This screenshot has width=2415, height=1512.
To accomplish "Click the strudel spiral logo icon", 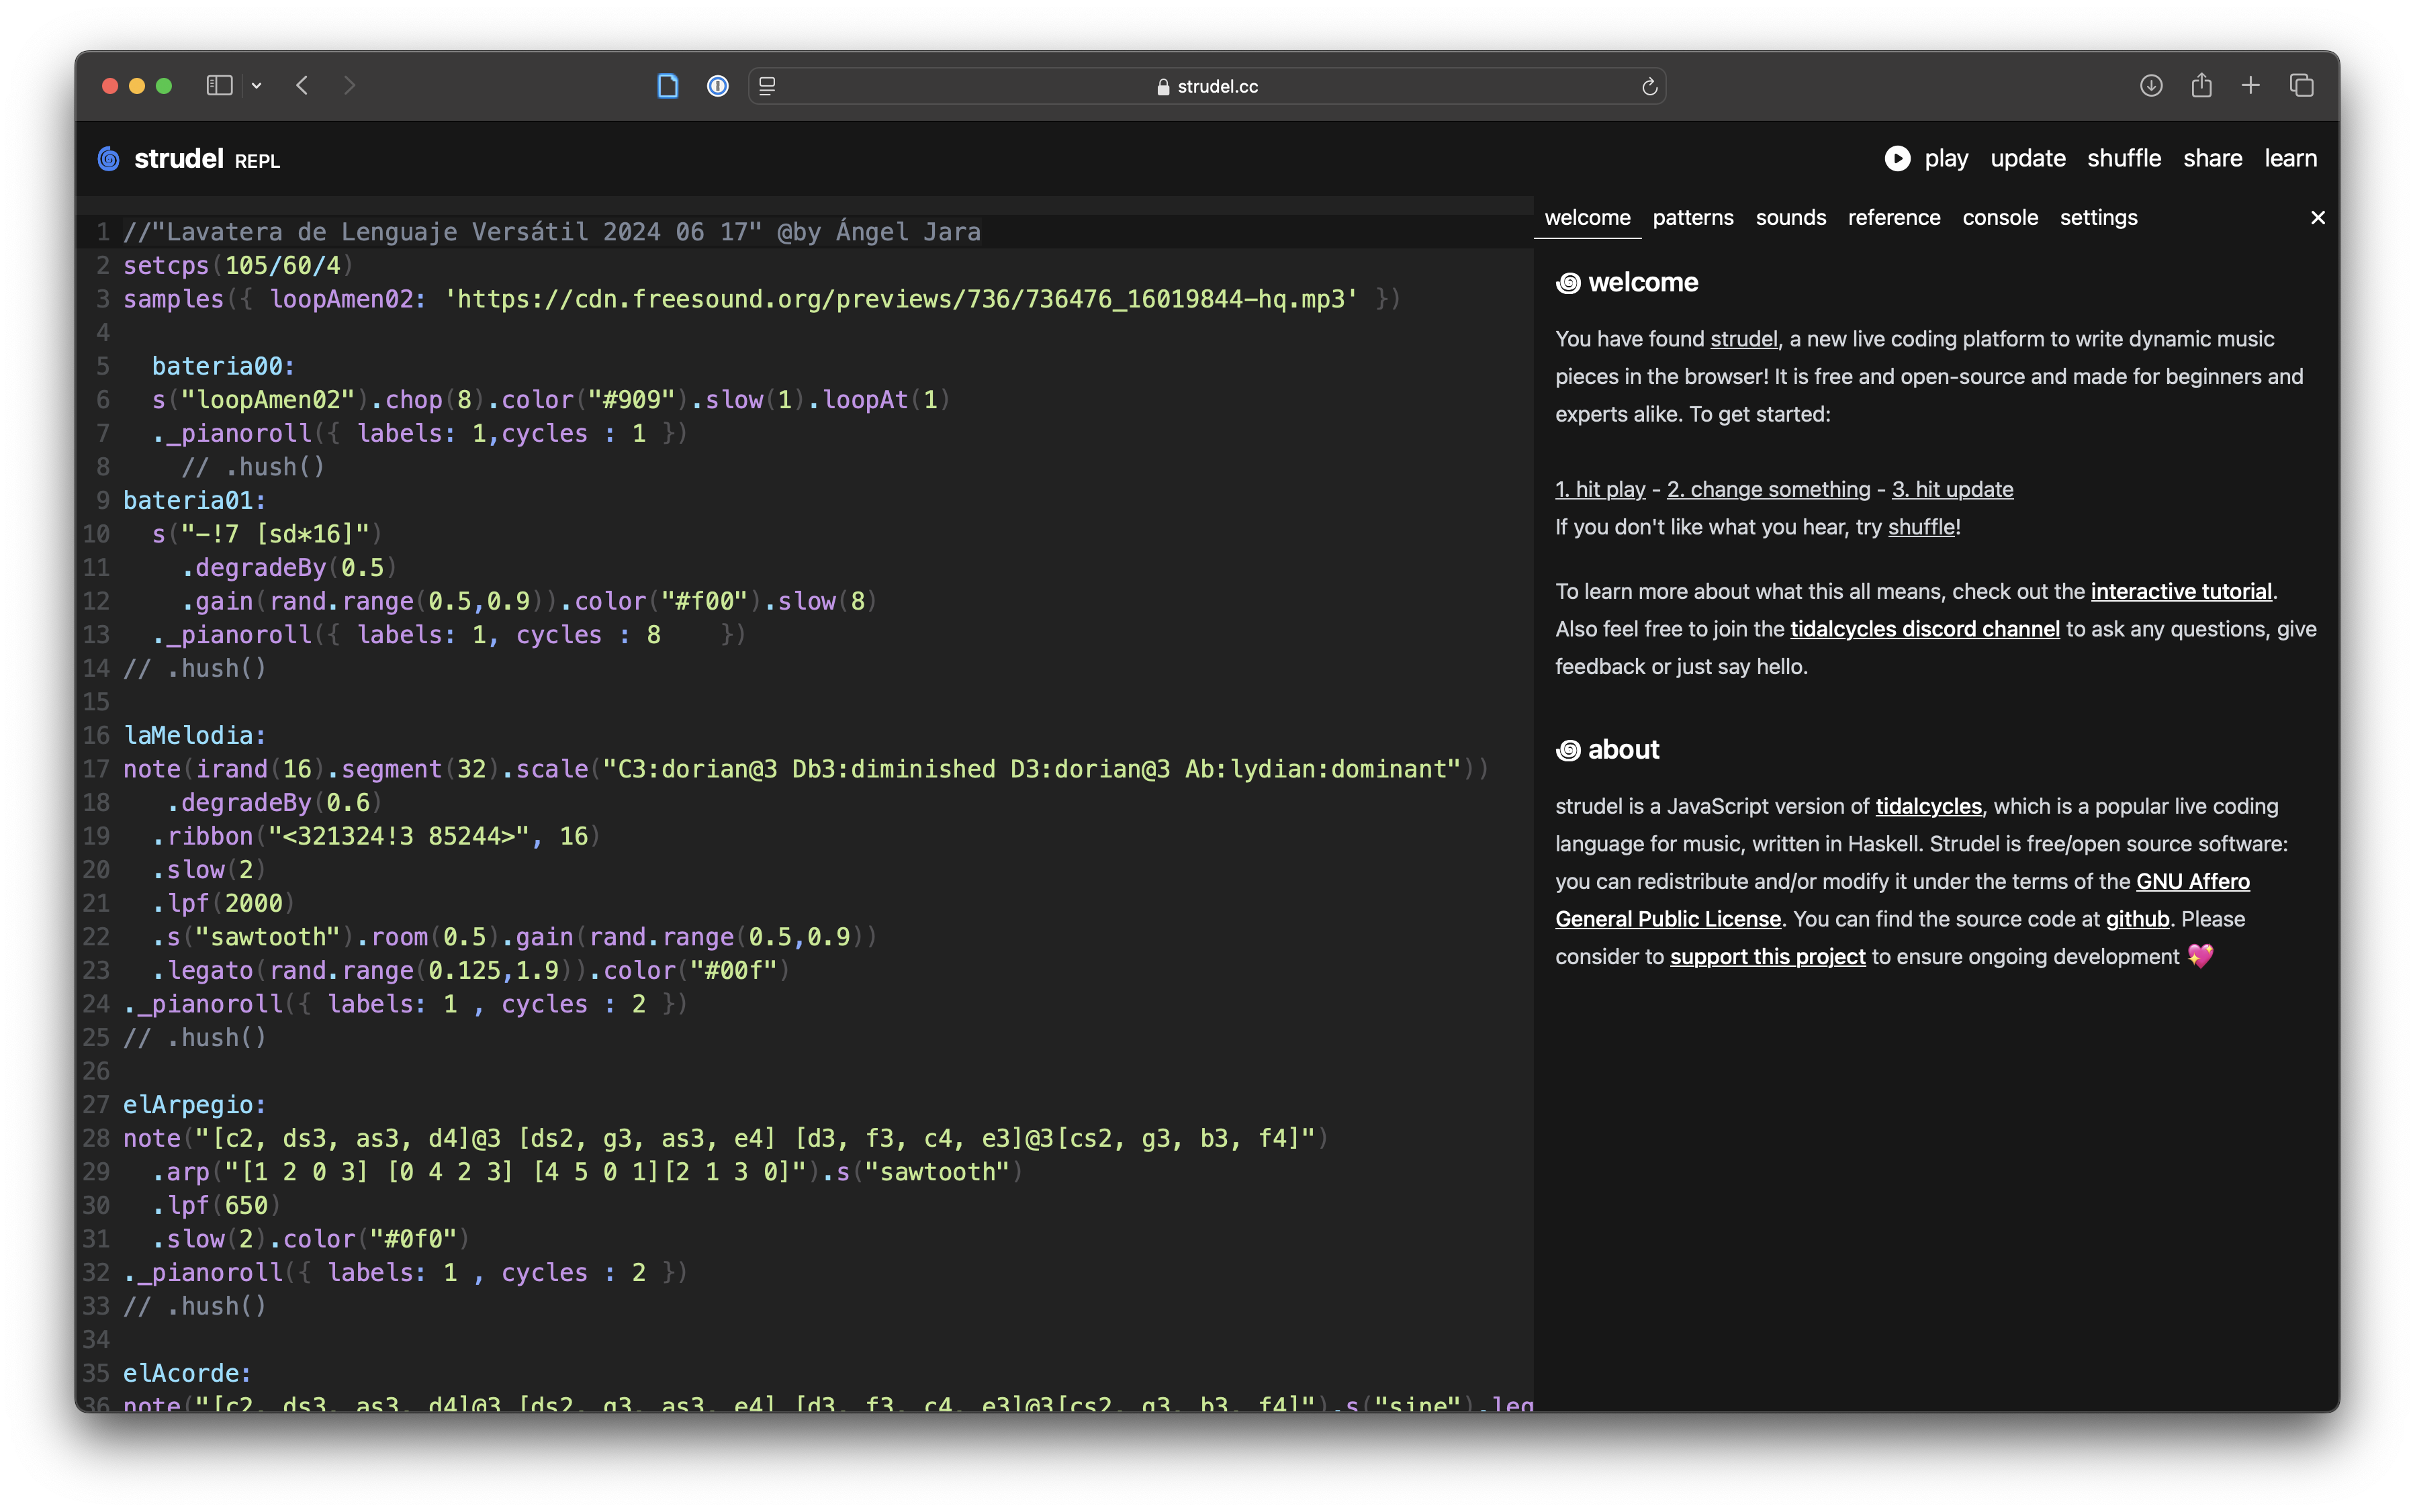I will point(109,158).
